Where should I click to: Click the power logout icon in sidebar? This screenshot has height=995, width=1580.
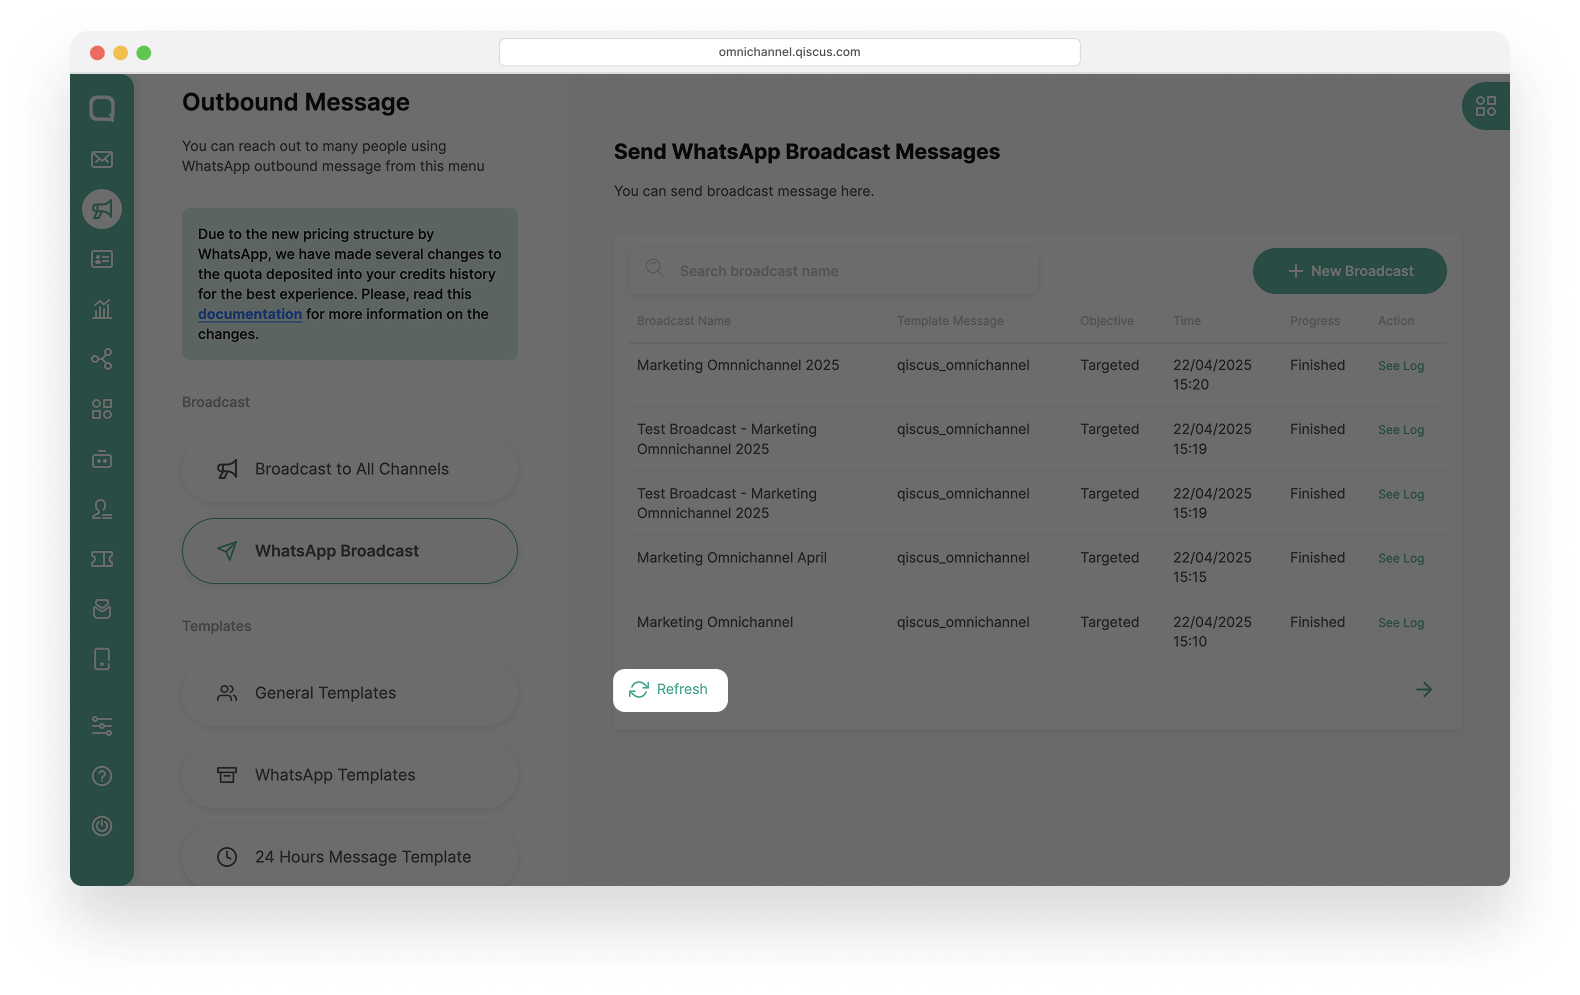click(102, 826)
